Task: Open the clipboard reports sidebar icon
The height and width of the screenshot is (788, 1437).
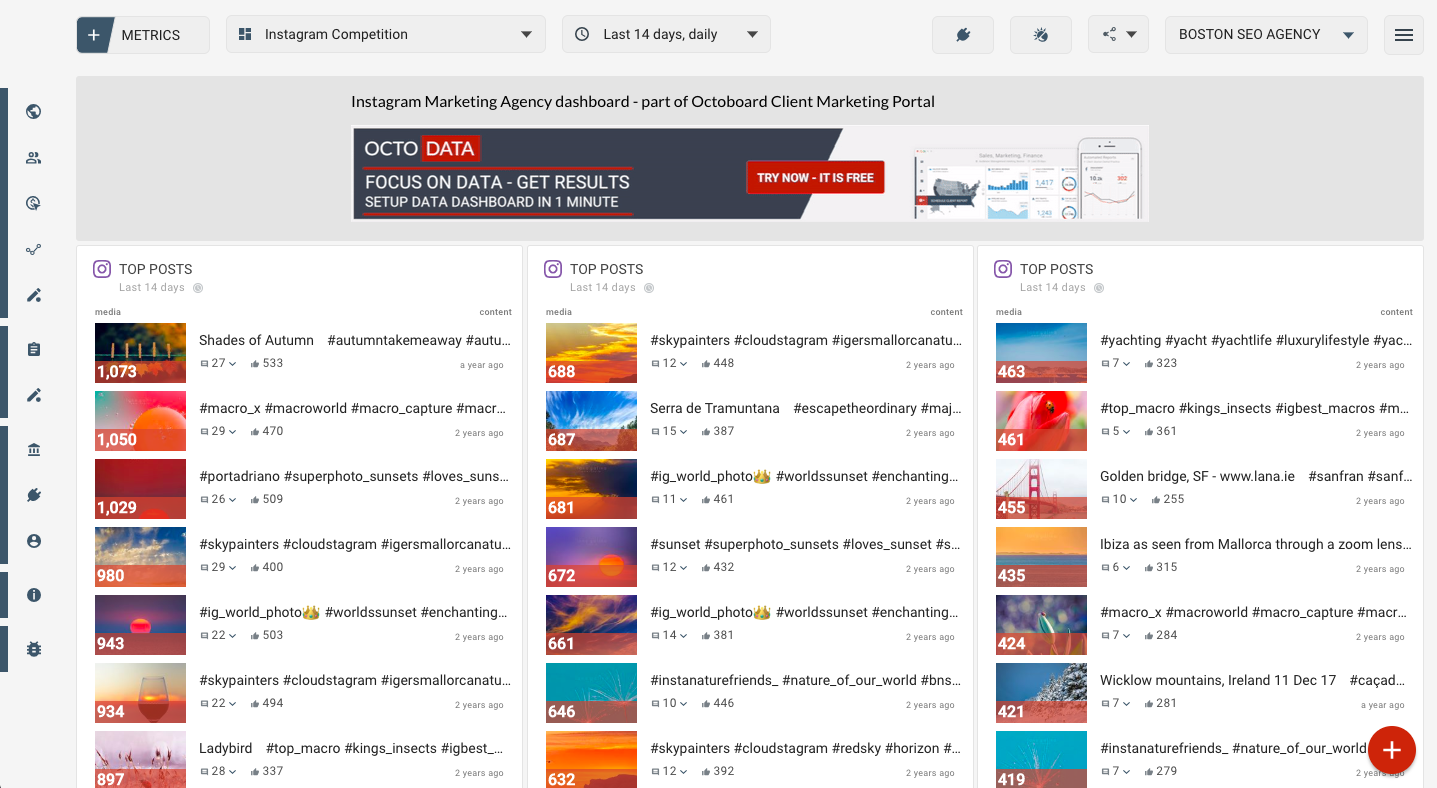Action: [34, 350]
